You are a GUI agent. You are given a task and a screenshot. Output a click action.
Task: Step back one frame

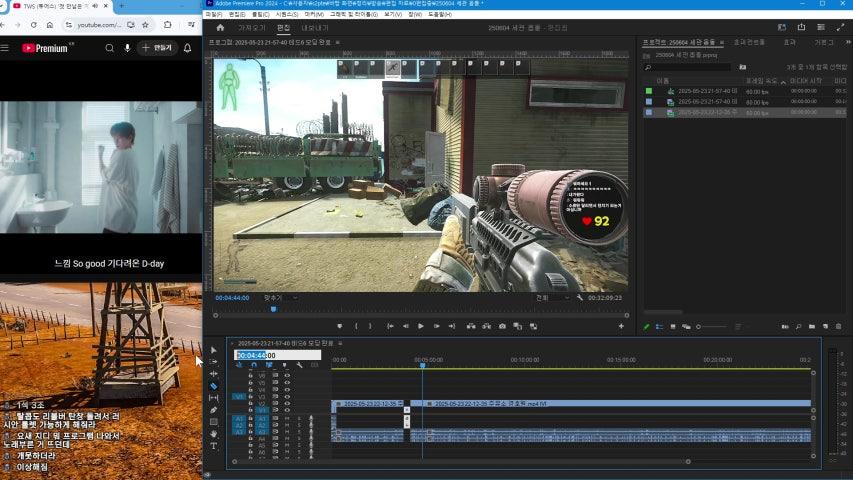pyautogui.click(x=405, y=326)
